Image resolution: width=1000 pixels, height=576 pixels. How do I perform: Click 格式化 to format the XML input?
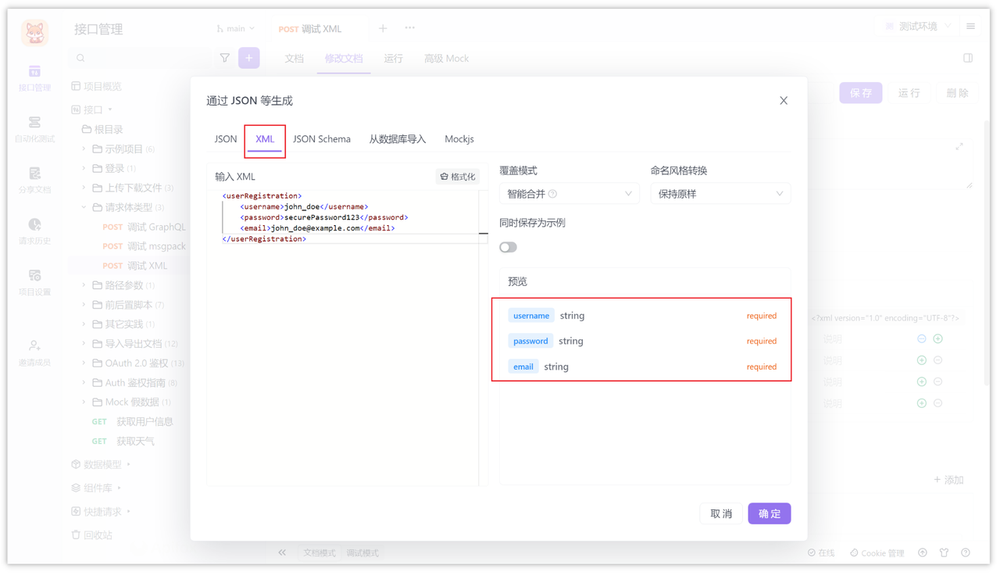(x=459, y=175)
